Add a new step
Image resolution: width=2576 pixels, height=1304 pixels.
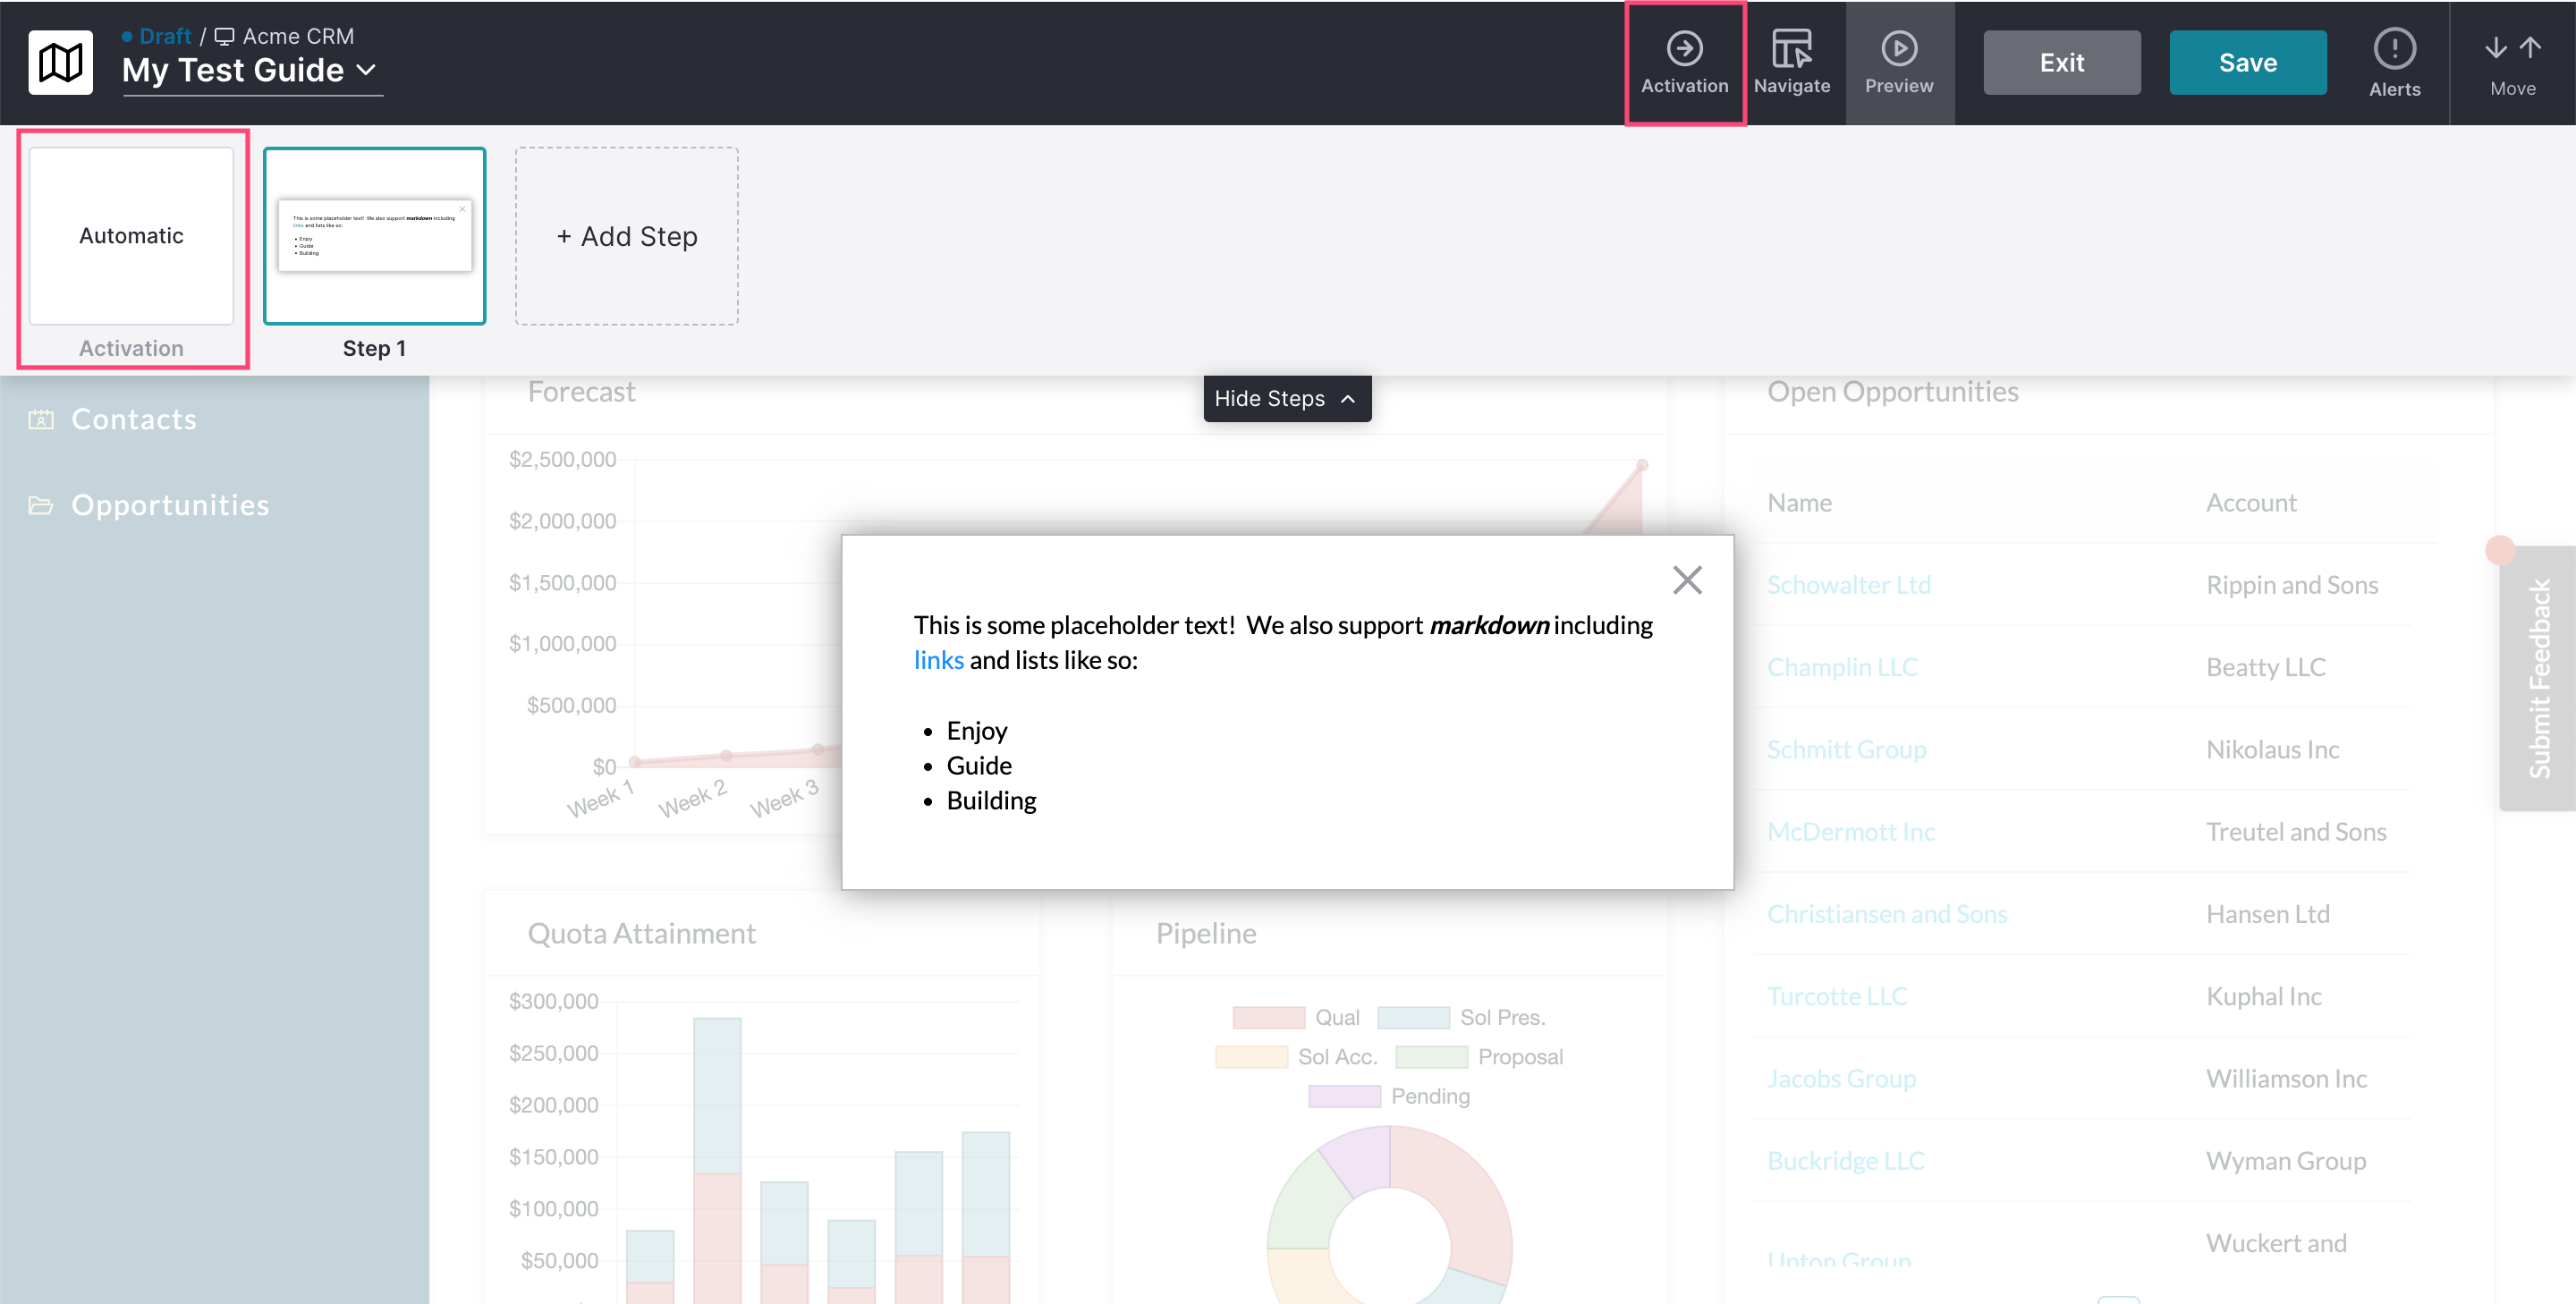tap(626, 236)
